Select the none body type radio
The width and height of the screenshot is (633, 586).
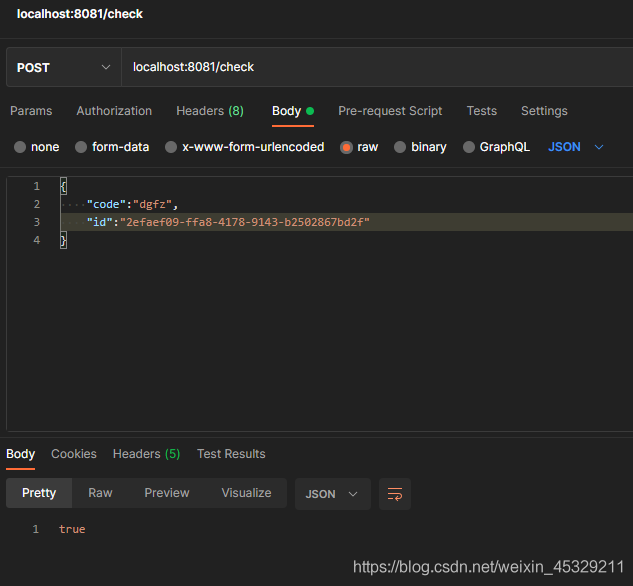click(x=20, y=147)
